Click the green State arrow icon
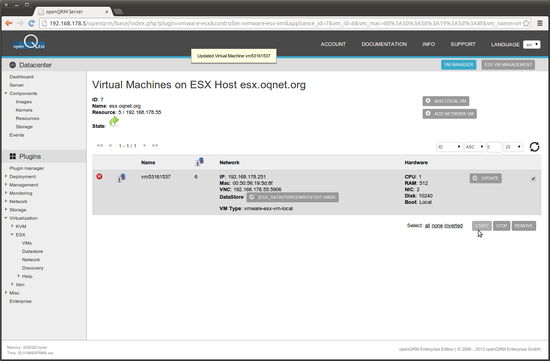This screenshot has width=550, height=361. point(114,121)
